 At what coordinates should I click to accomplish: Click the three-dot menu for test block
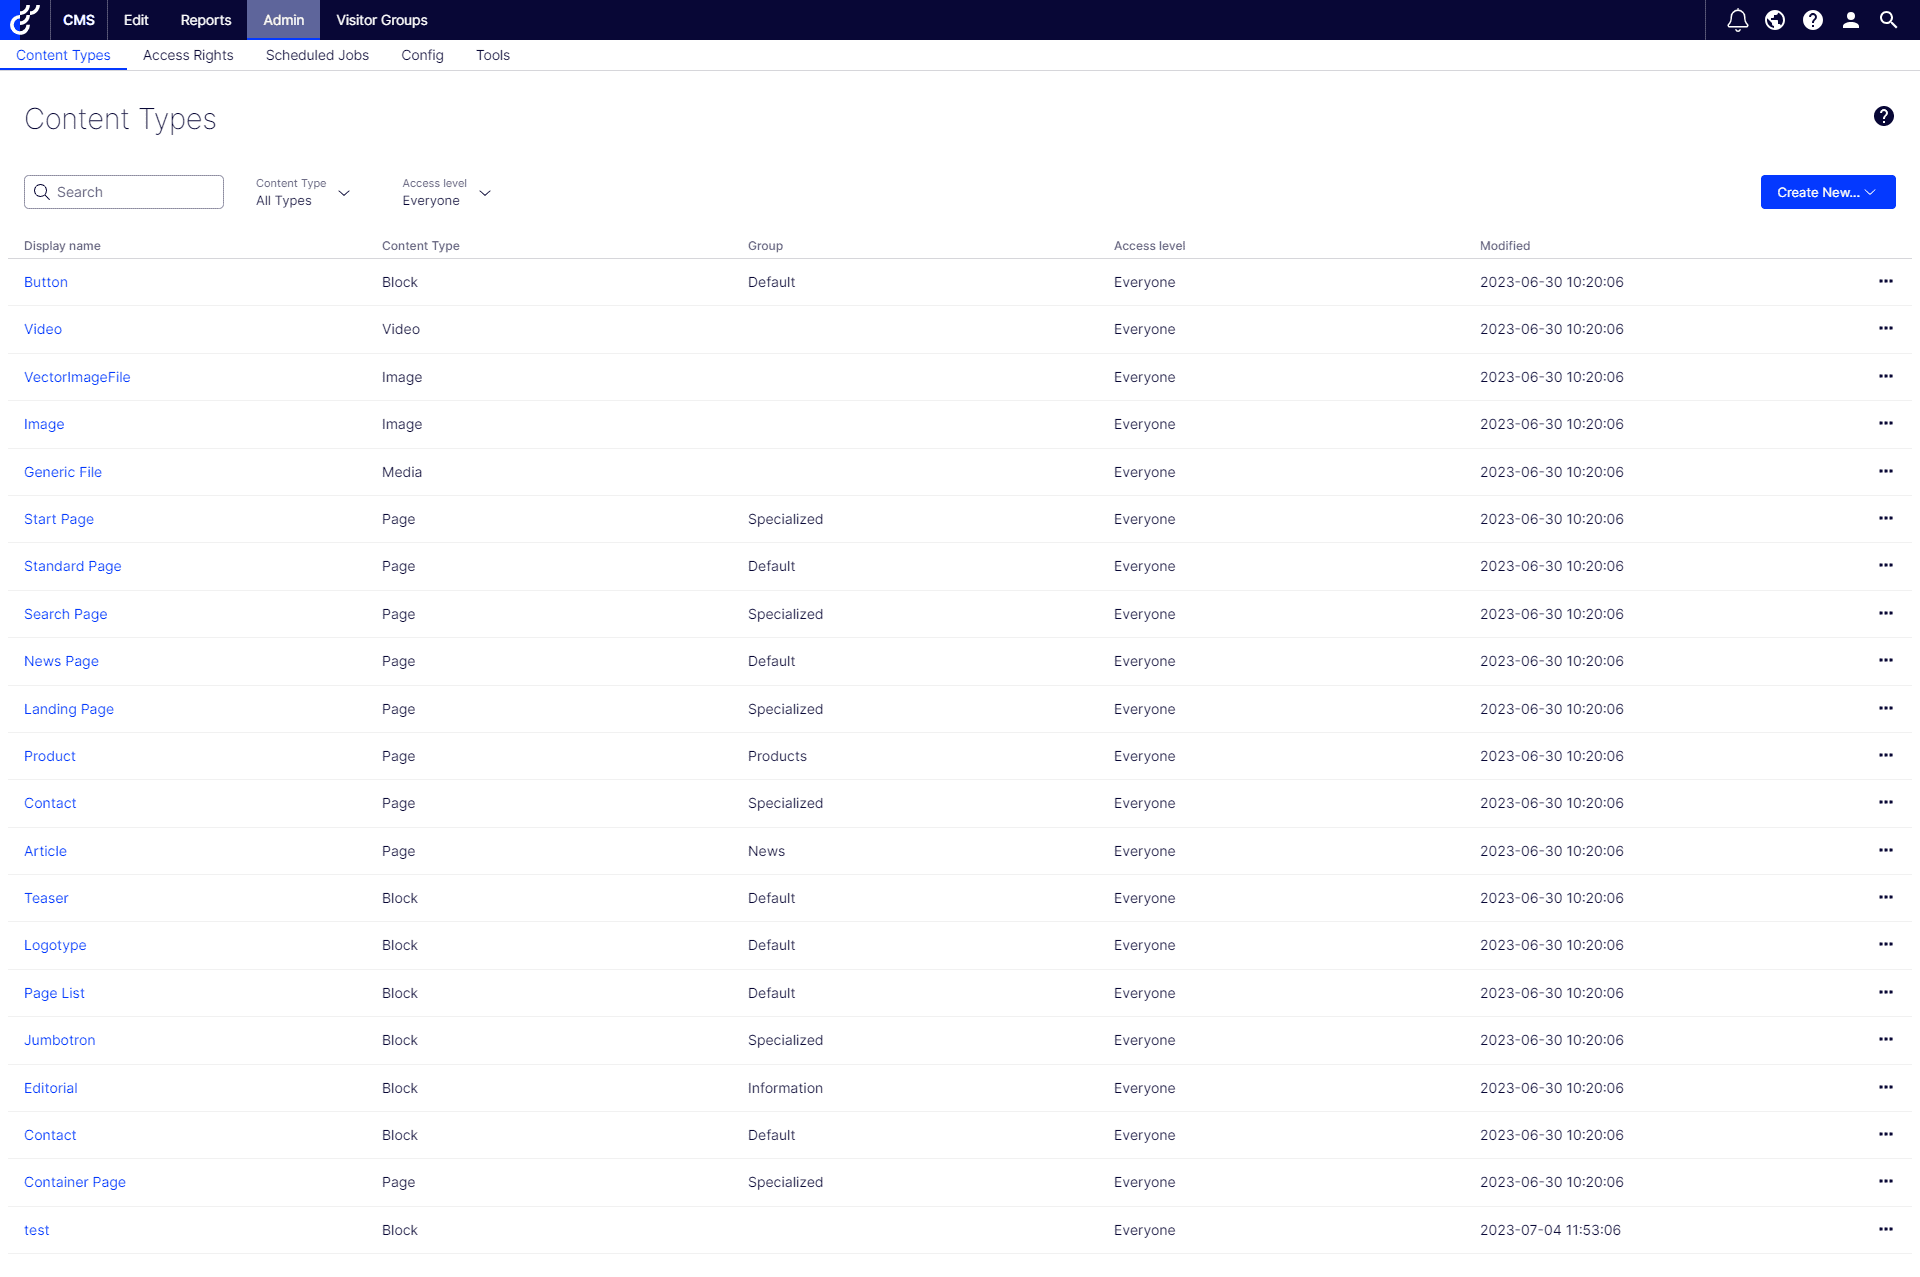[x=1886, y=1229]
